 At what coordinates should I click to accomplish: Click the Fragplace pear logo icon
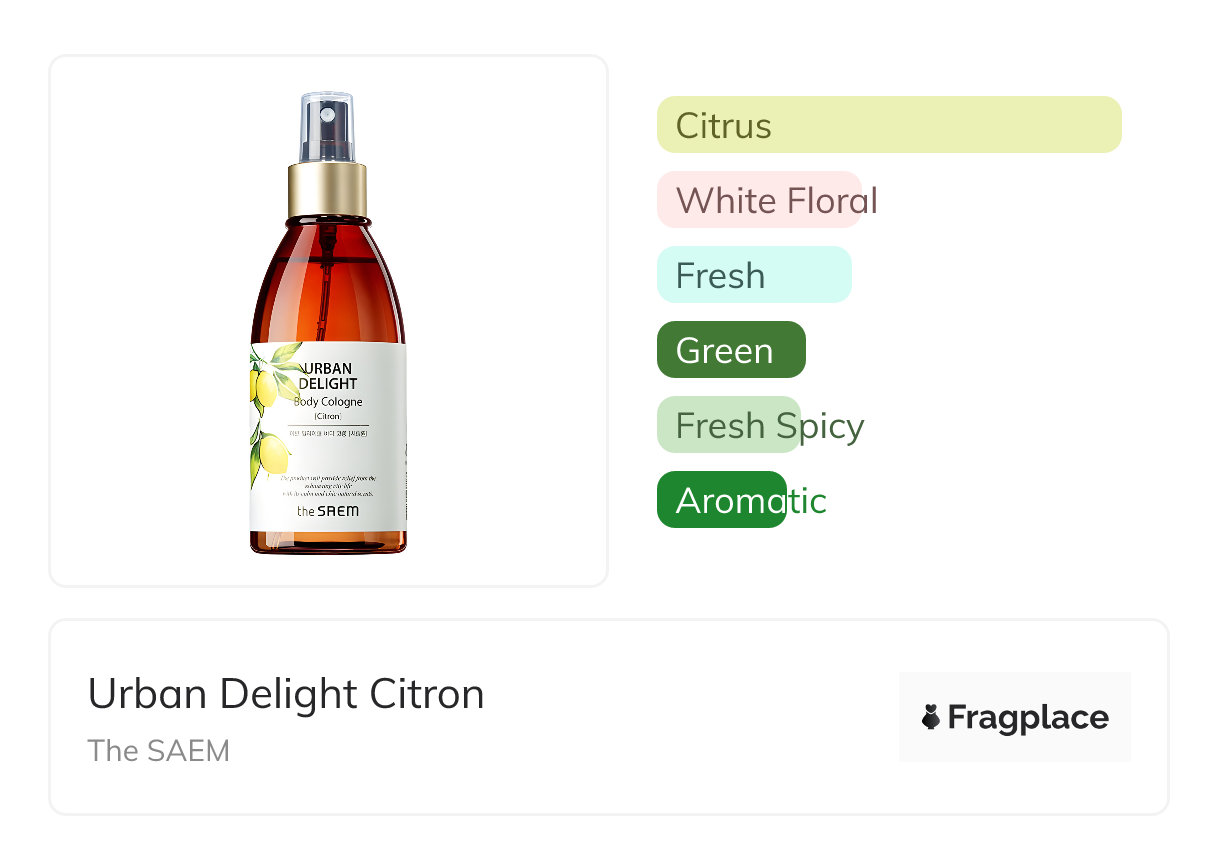(931, 717)
